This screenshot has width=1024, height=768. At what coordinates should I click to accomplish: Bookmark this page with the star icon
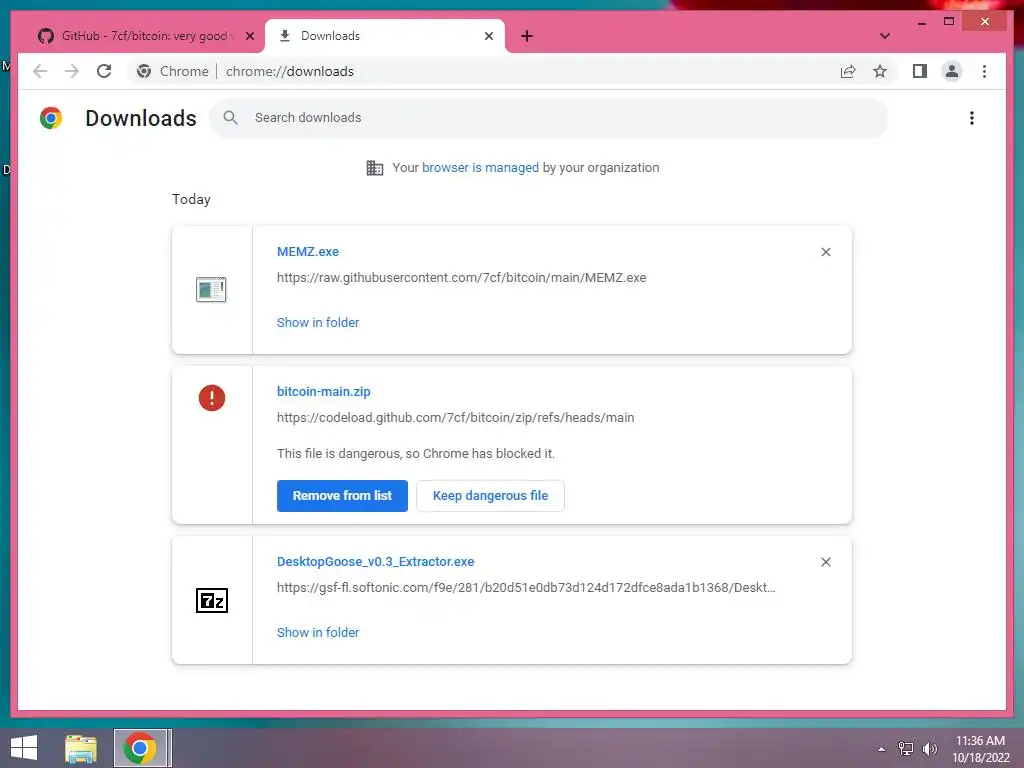880,71
